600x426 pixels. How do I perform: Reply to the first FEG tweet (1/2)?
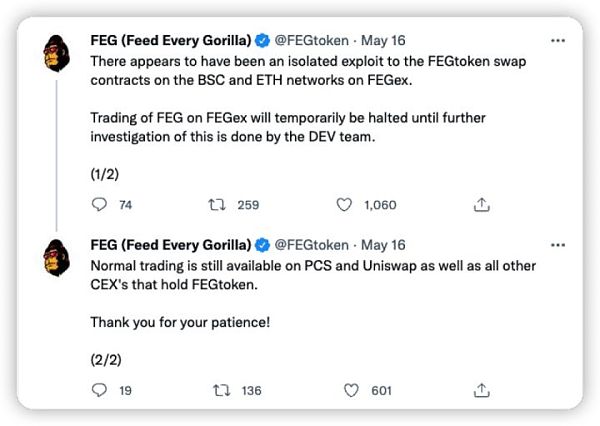coord(98,204)
